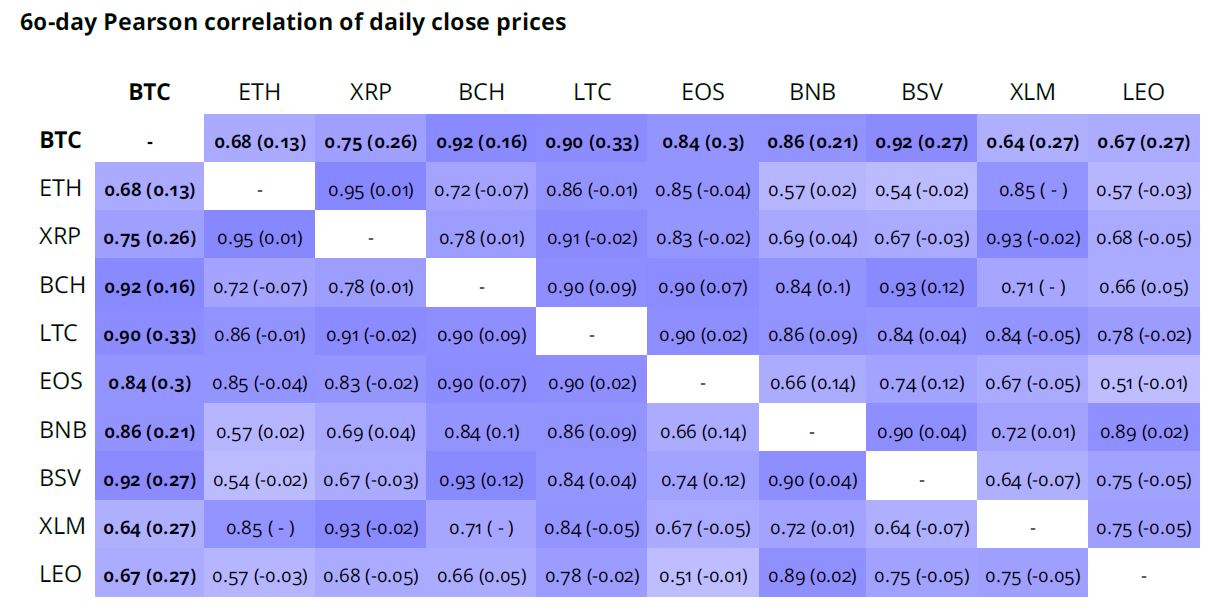
Task: Click the cell in ETH row, XRP column
Action: point(370,190)
